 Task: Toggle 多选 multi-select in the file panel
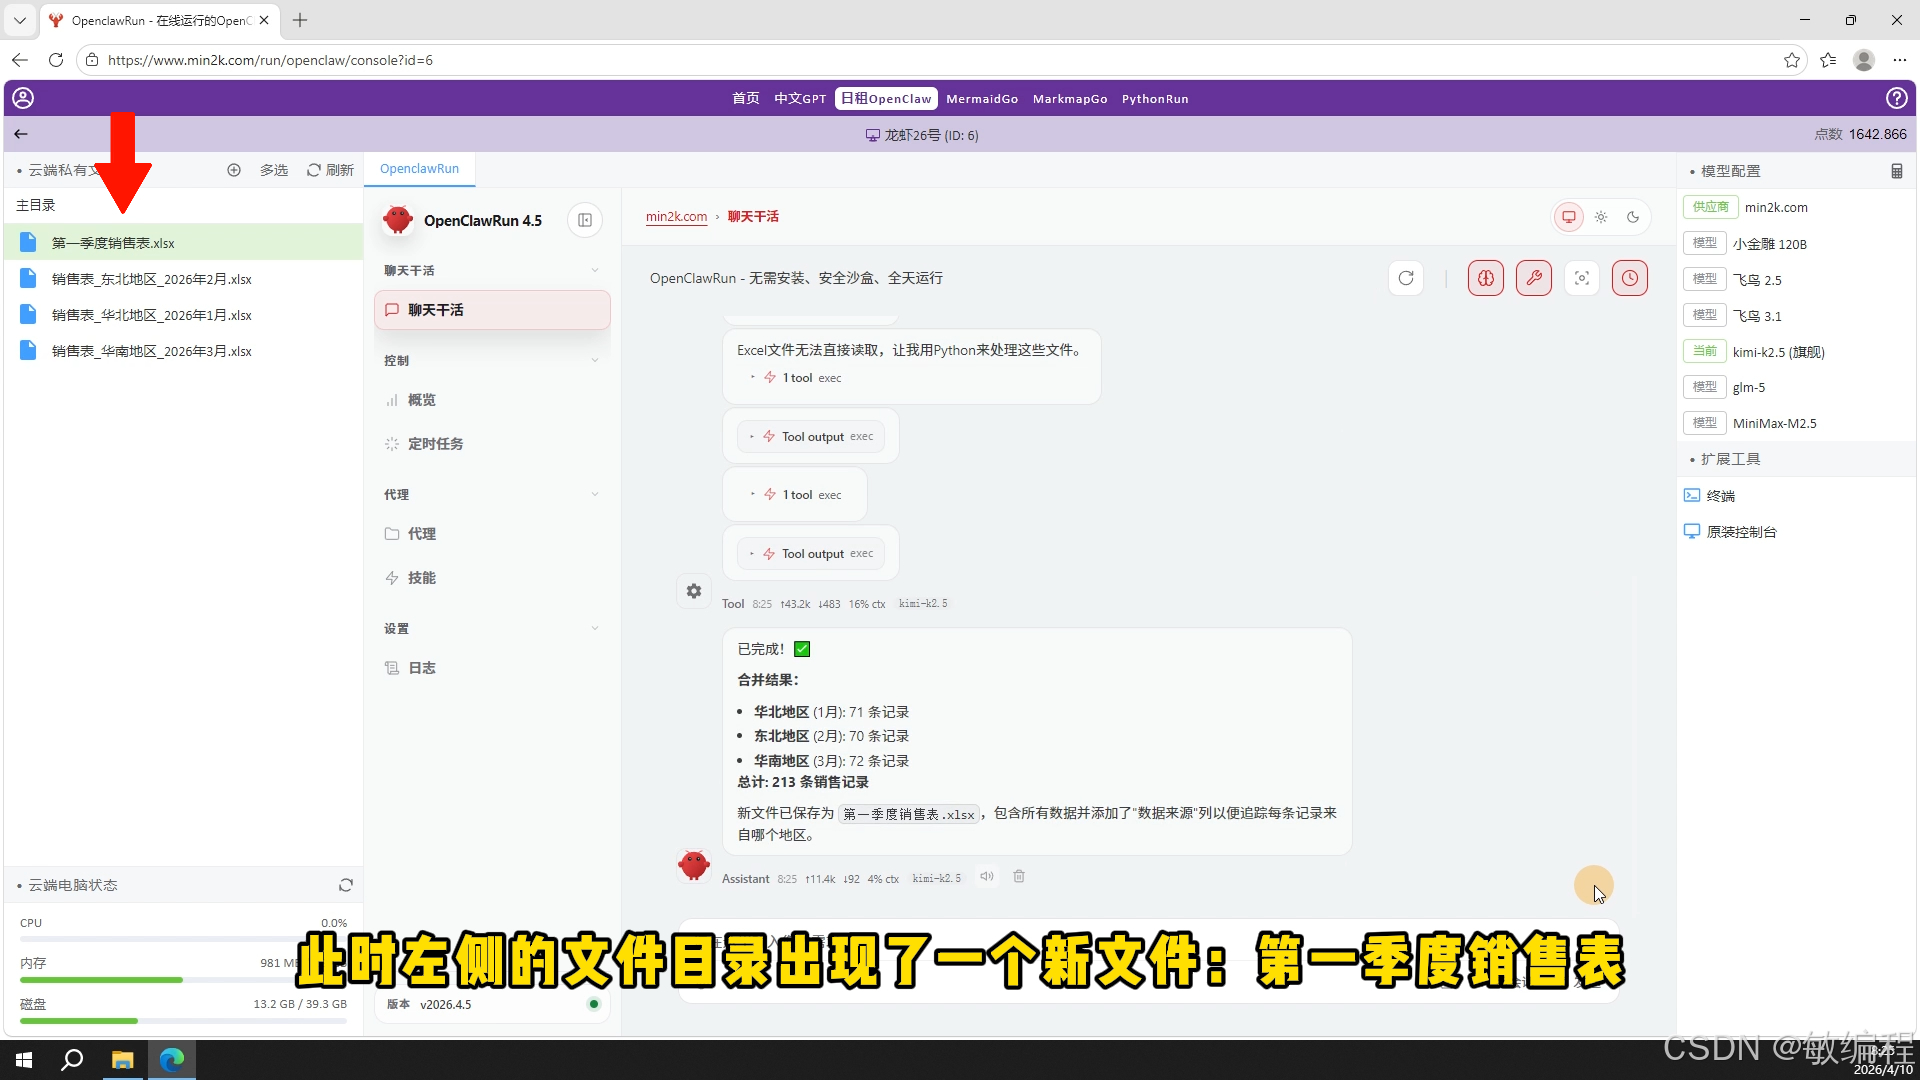click(273, 170)
